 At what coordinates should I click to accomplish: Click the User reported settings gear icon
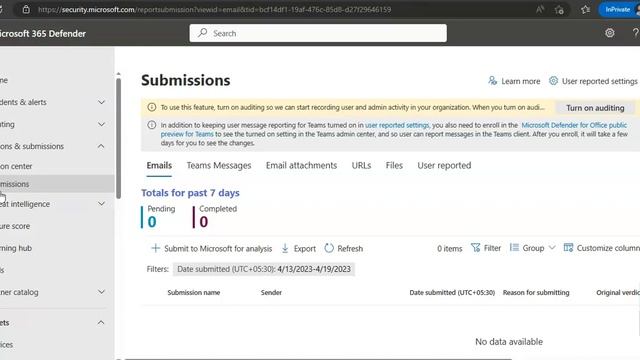(553, 80)
